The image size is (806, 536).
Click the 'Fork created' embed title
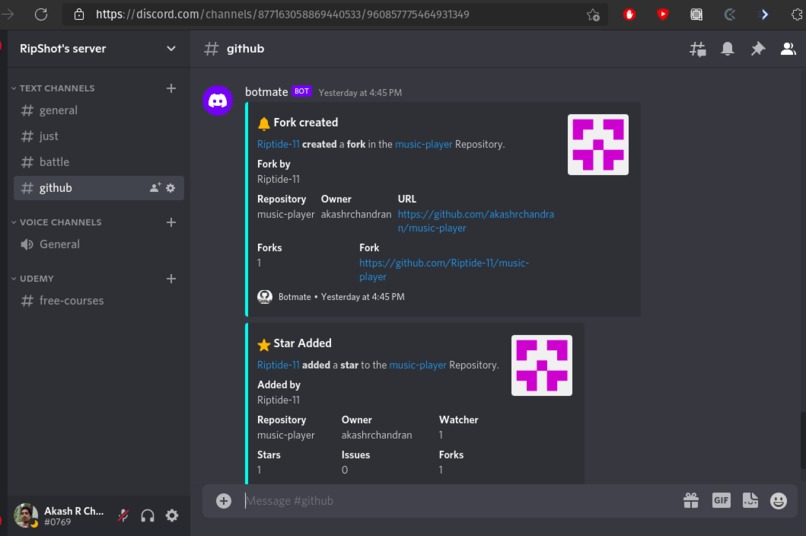pos(306,122)
